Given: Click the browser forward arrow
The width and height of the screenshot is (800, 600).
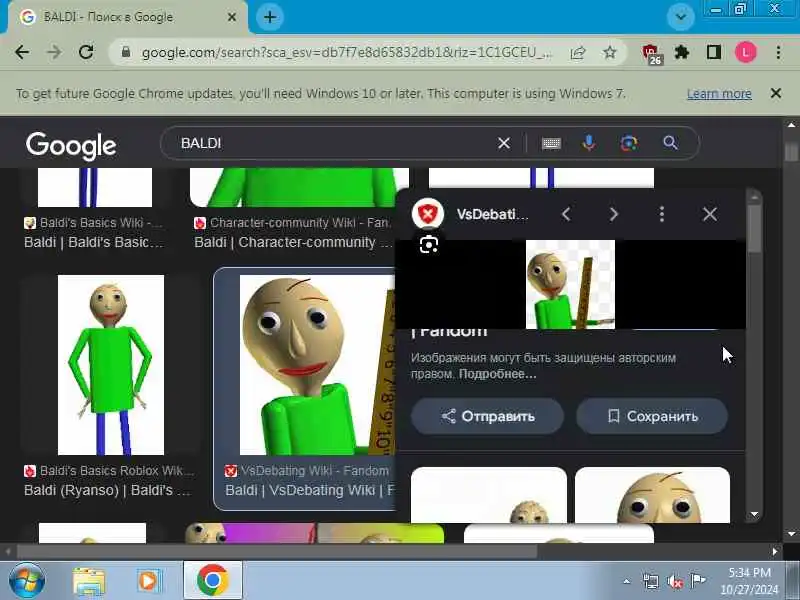Looking at the screenshot, I should pyautogui.click(x=54, y=52).
